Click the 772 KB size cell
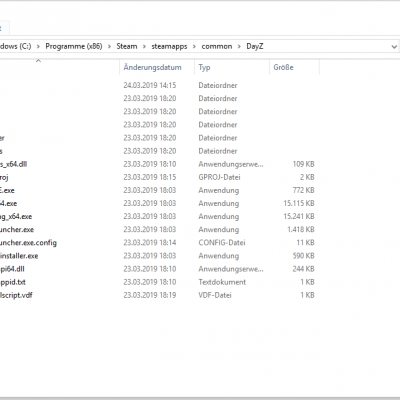Screen dimensions: 400x400 303,190
